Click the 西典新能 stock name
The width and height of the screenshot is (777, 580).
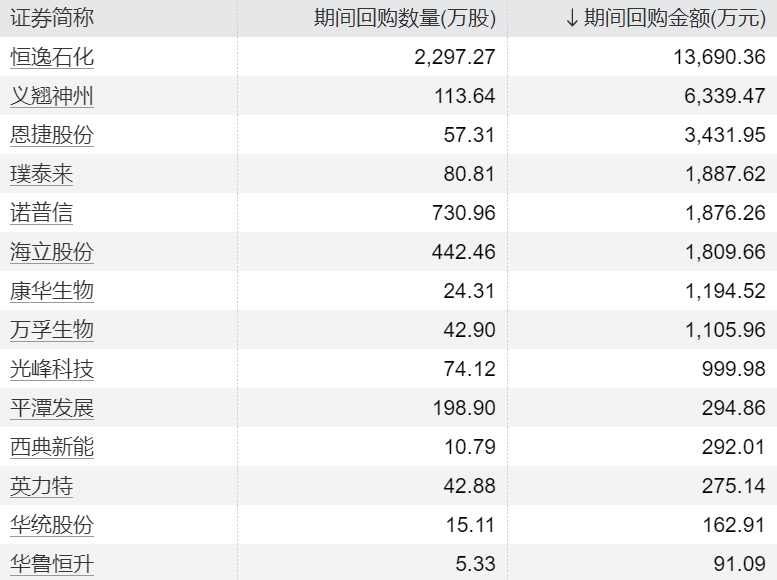52,447
